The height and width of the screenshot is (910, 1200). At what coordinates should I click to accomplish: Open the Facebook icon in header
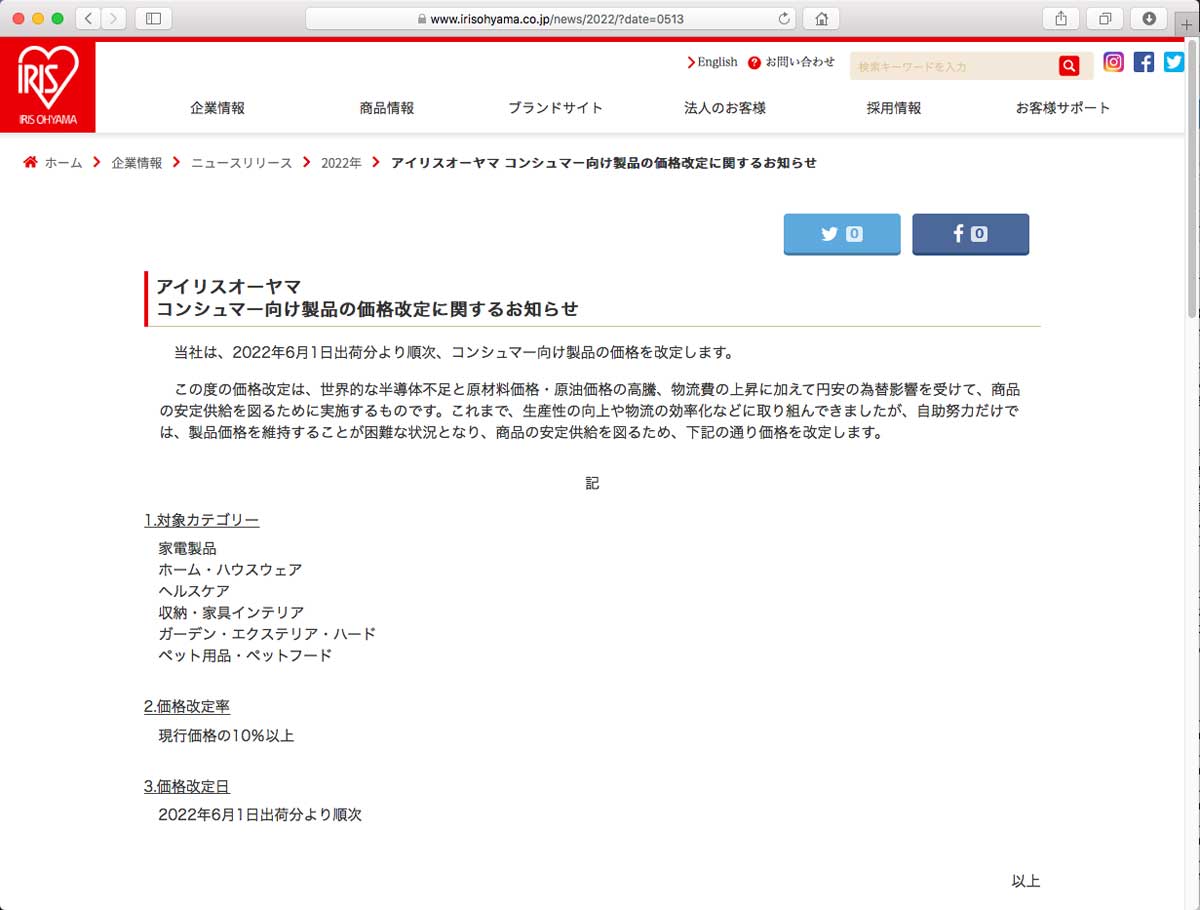pos(1144,62)
